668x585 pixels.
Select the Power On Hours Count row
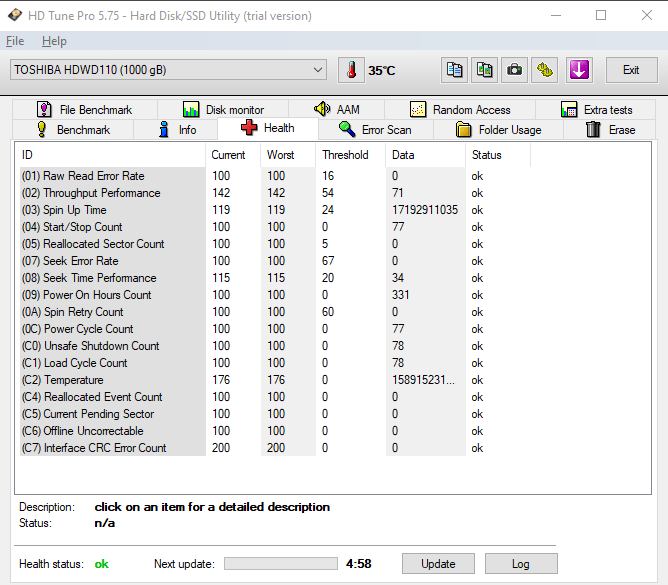click(x=275, y=295)
